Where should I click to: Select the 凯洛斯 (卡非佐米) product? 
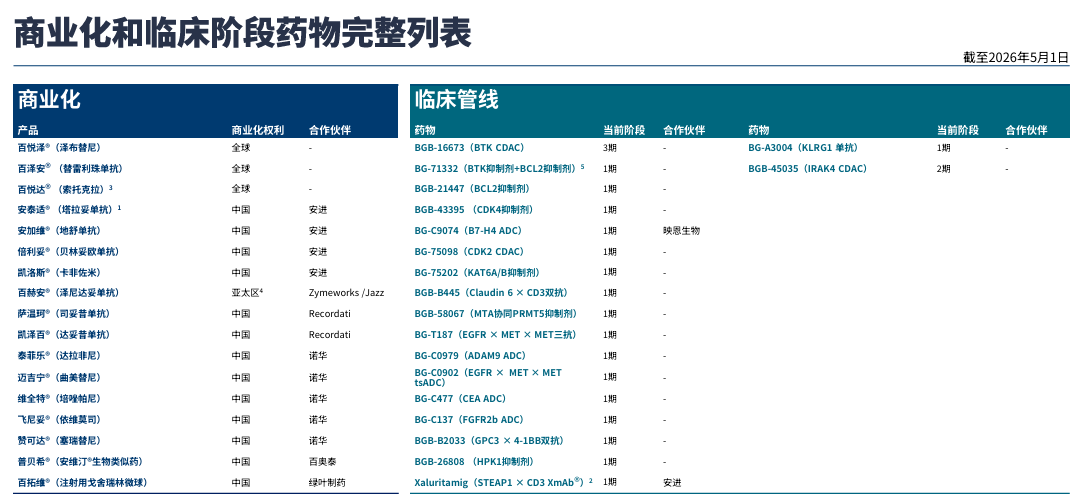point(58,272)
